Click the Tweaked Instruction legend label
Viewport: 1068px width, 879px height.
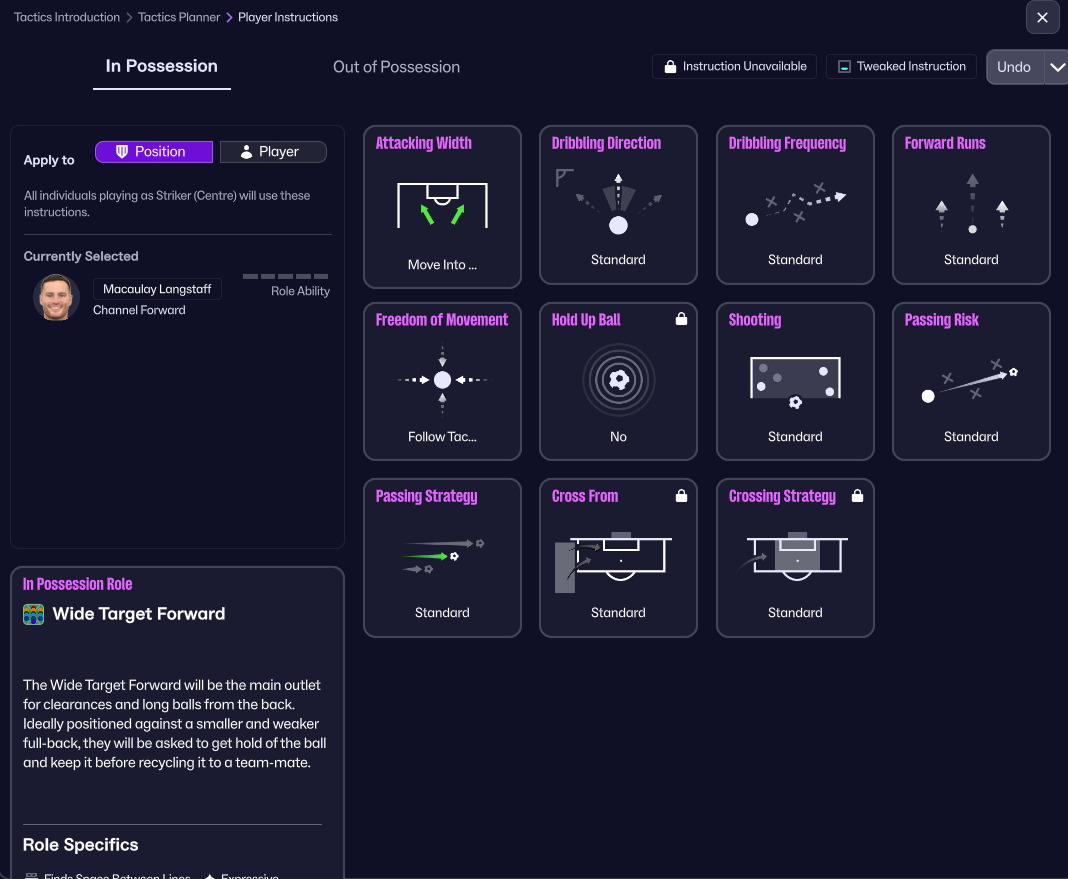(911, 66)
